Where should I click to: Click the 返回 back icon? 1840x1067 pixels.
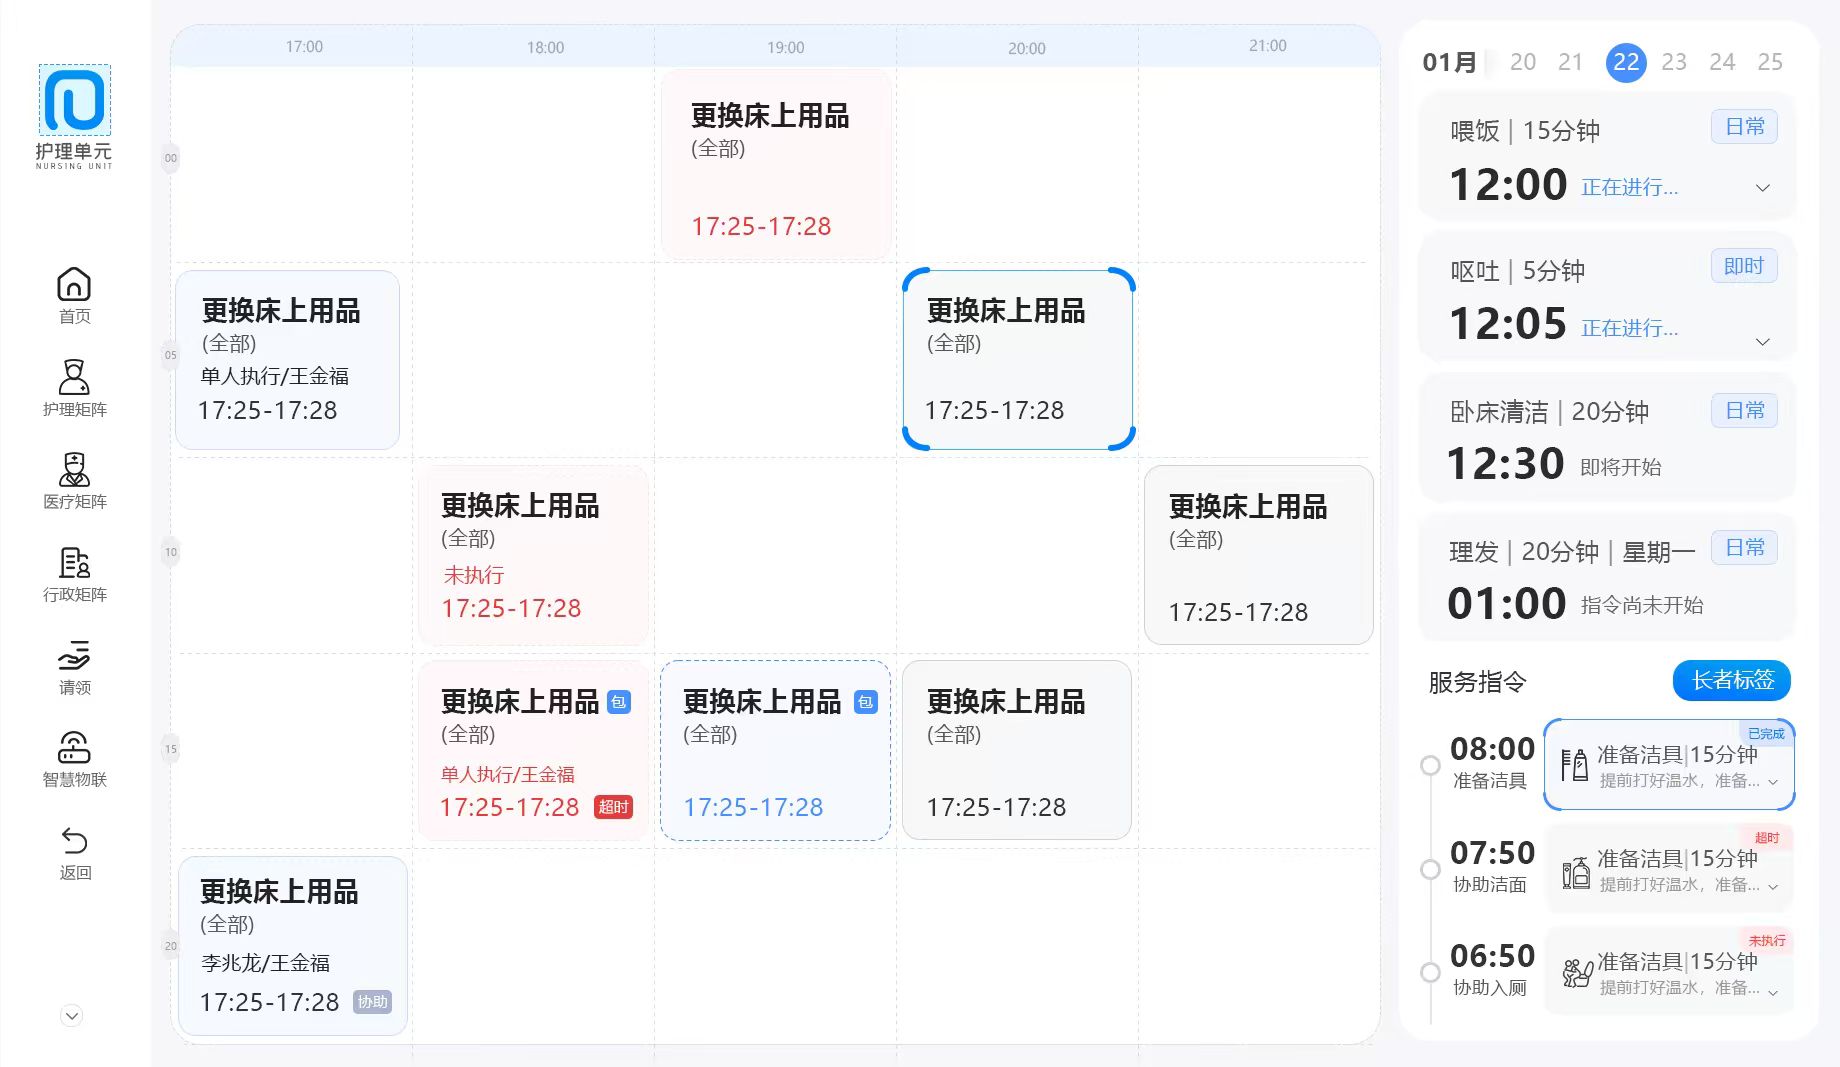[x=74, y=841]
